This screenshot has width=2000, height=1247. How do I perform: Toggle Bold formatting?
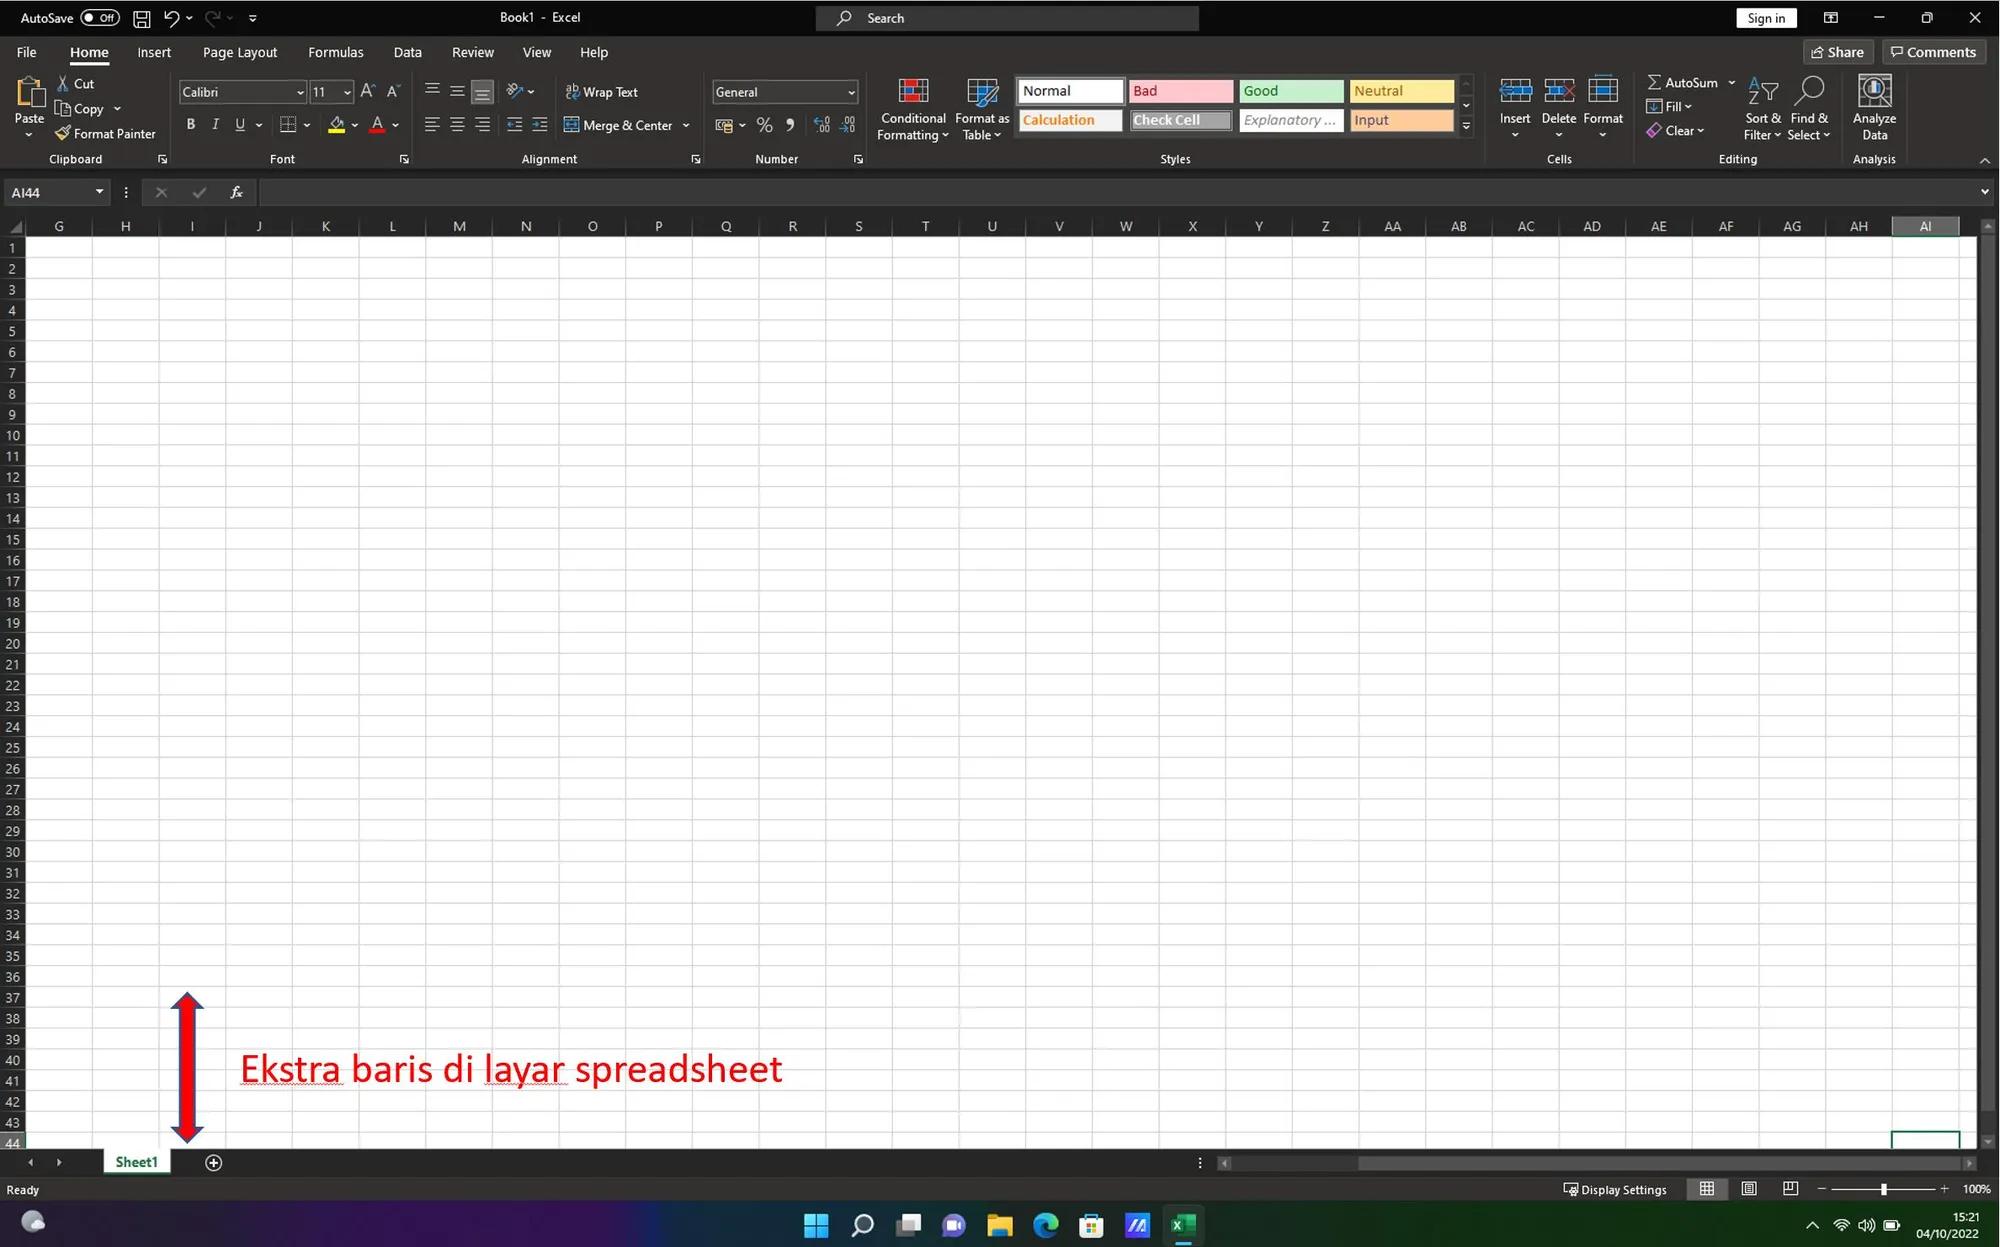coord(190,125)
